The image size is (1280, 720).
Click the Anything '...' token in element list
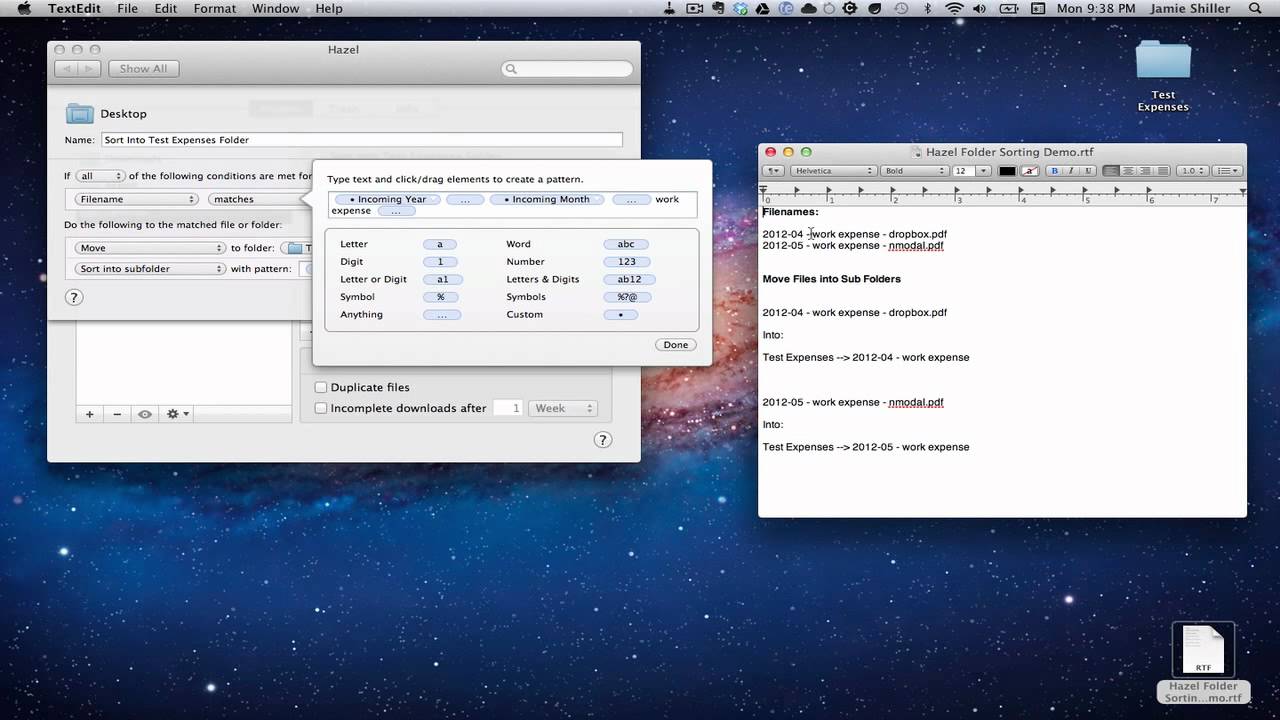pos(442,315)
